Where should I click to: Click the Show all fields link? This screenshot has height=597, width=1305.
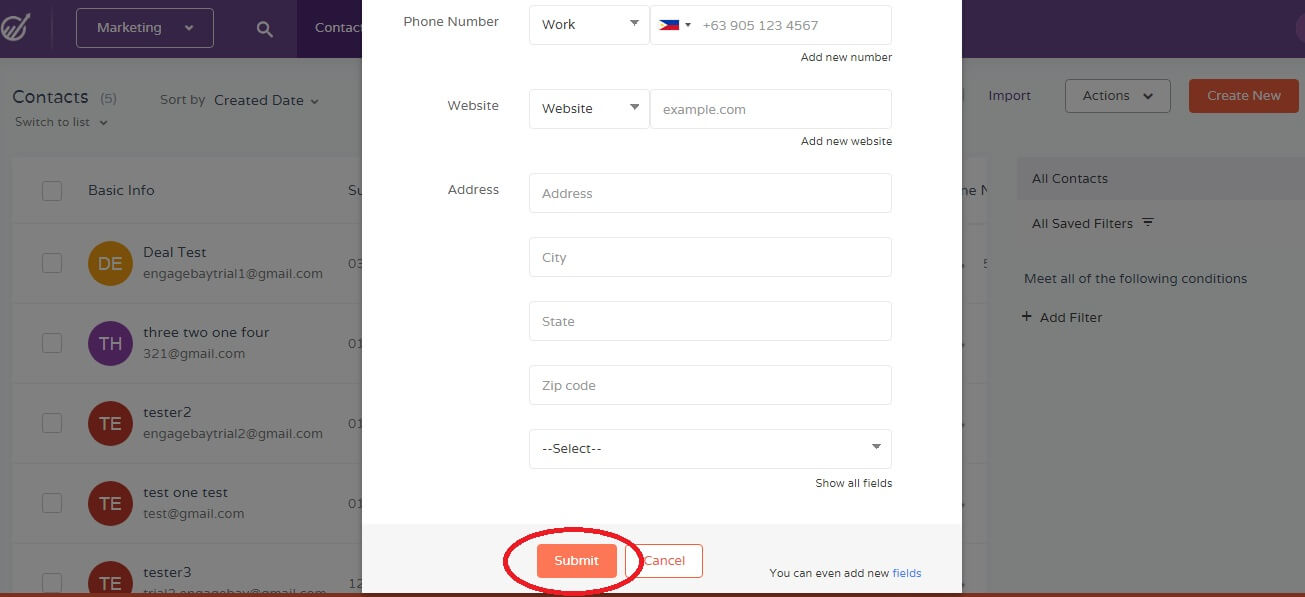[853, 483]
